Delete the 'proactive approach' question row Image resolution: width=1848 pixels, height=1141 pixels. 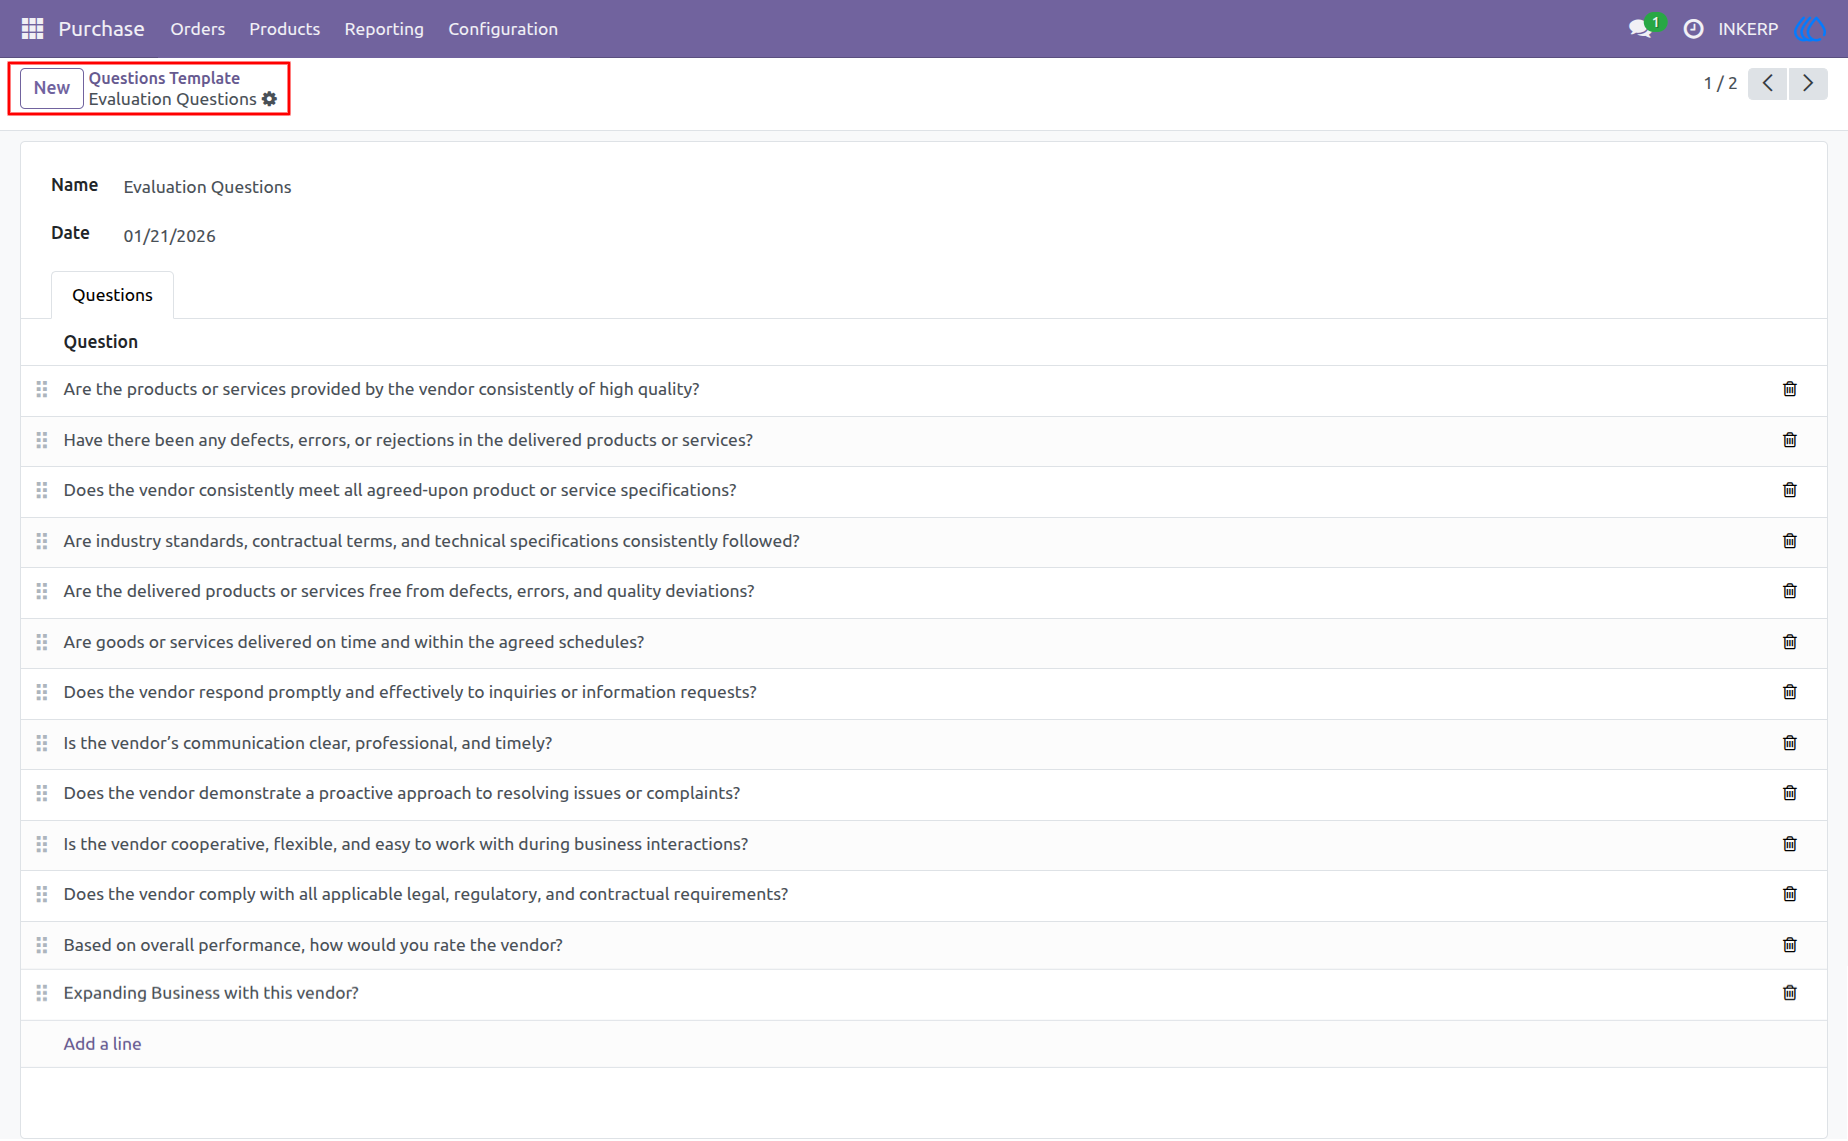click(x=1789, y=793)
